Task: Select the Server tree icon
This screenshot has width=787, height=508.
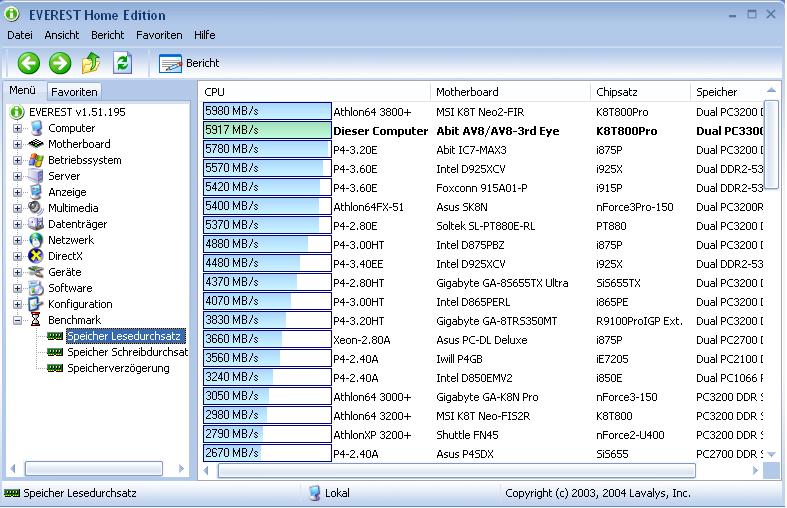Action: pyautogui.click(x=36, y=176)
